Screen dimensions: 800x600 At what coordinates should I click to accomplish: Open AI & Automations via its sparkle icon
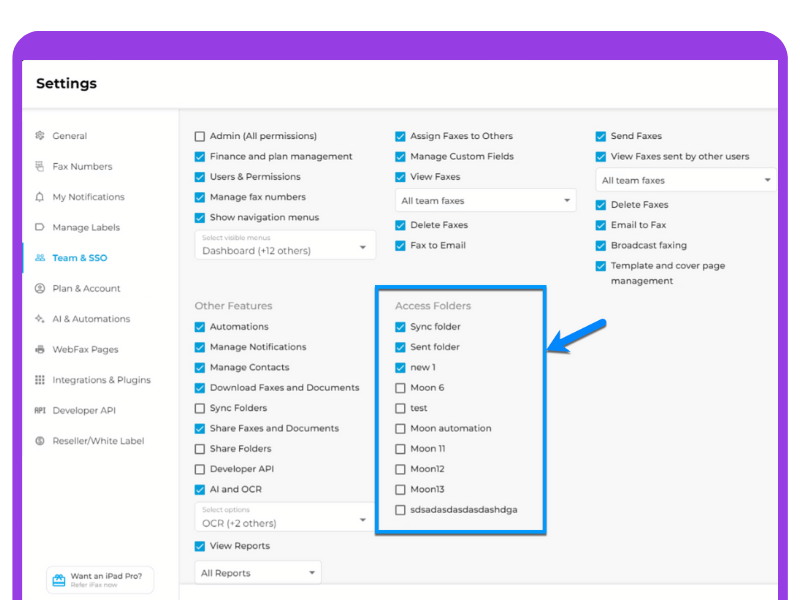click(x=40, y=318)
